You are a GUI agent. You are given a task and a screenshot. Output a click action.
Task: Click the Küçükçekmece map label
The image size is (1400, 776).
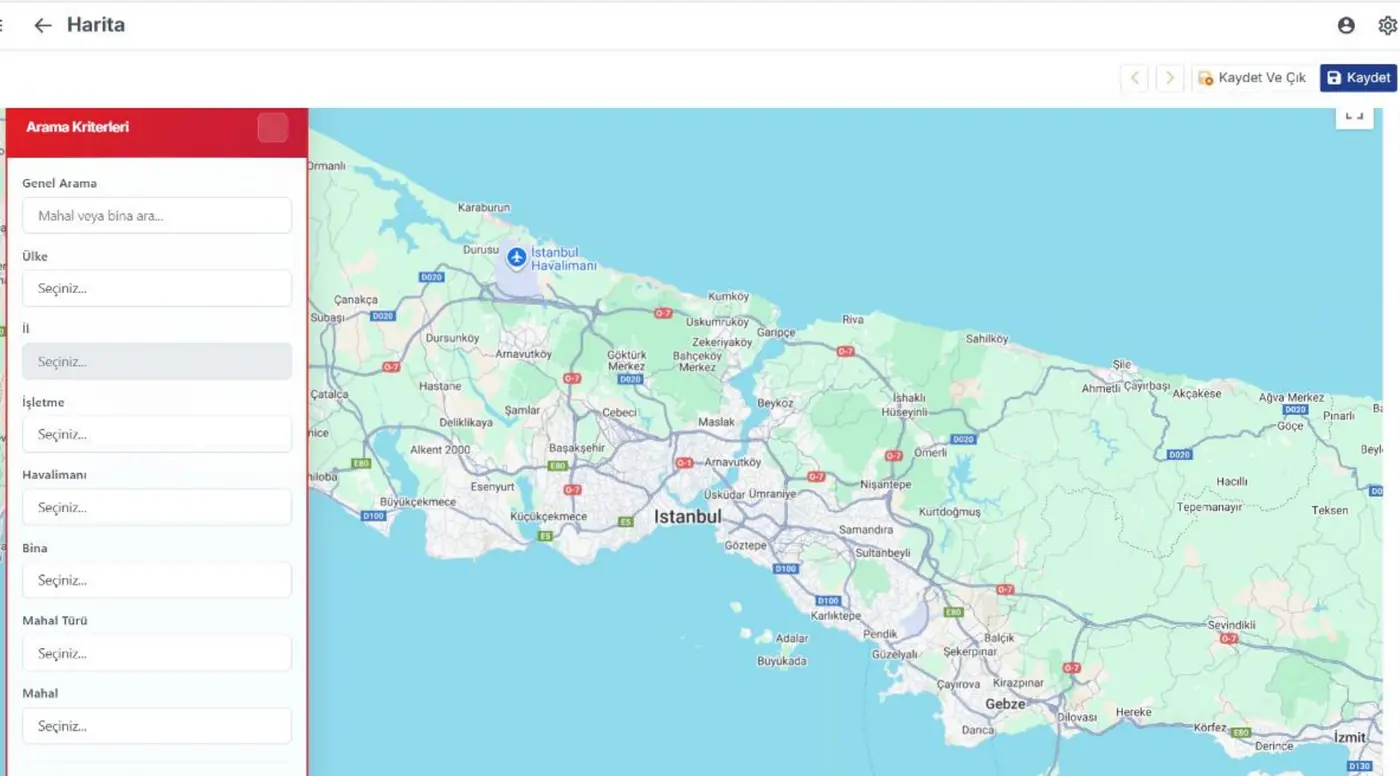pos(549,516)
